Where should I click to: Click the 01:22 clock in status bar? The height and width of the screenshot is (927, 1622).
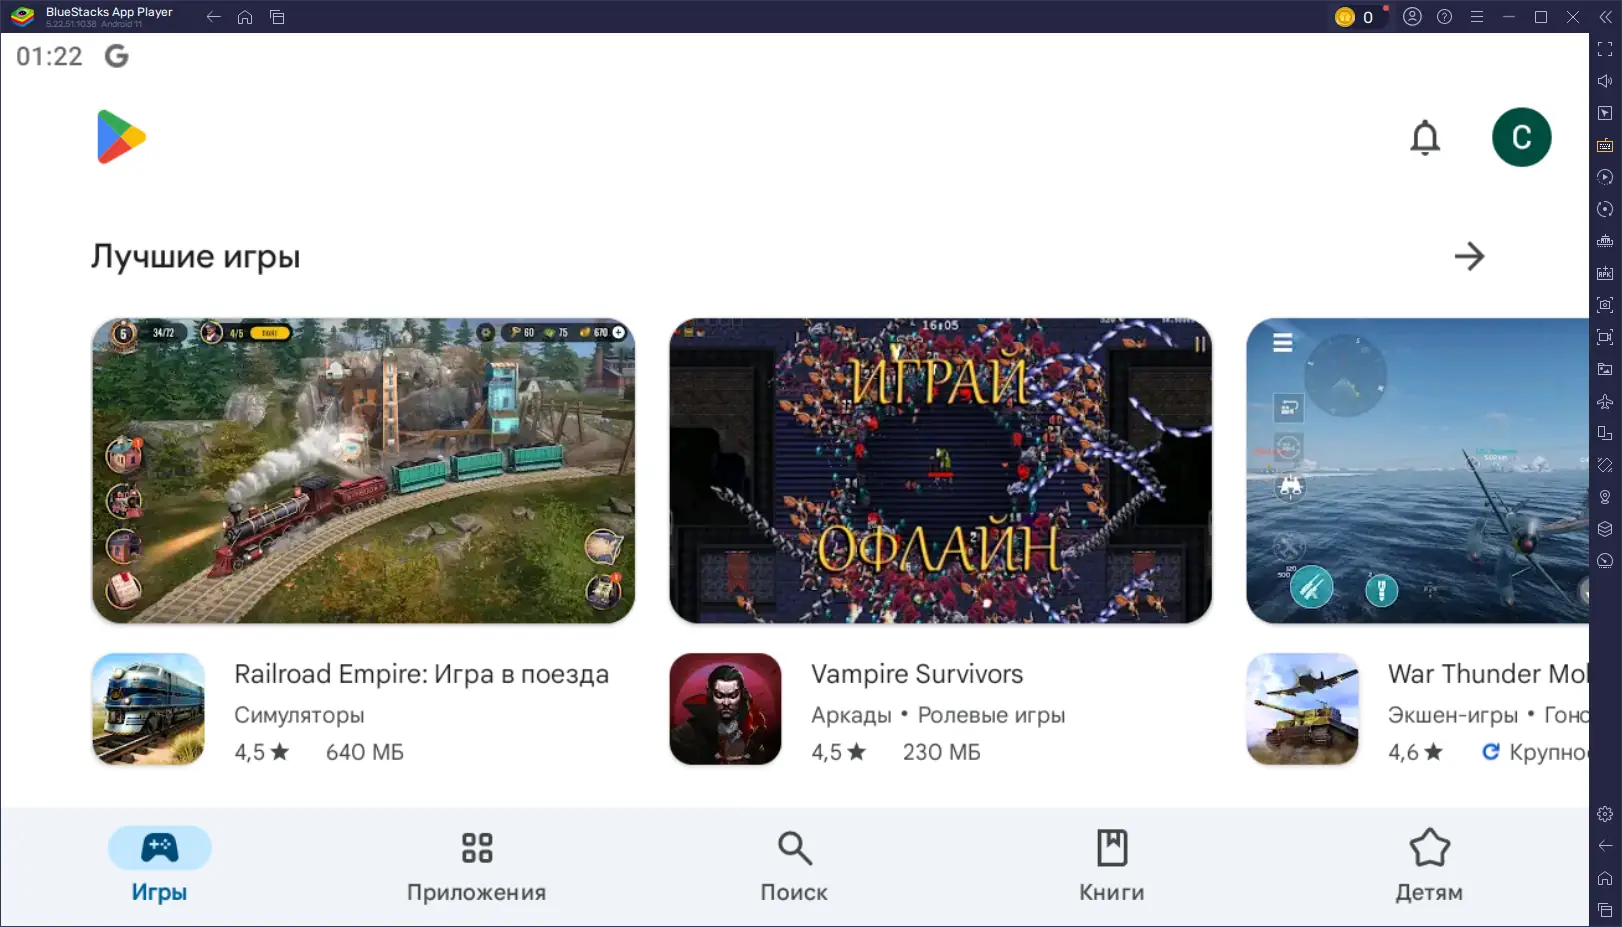[49, 56]
